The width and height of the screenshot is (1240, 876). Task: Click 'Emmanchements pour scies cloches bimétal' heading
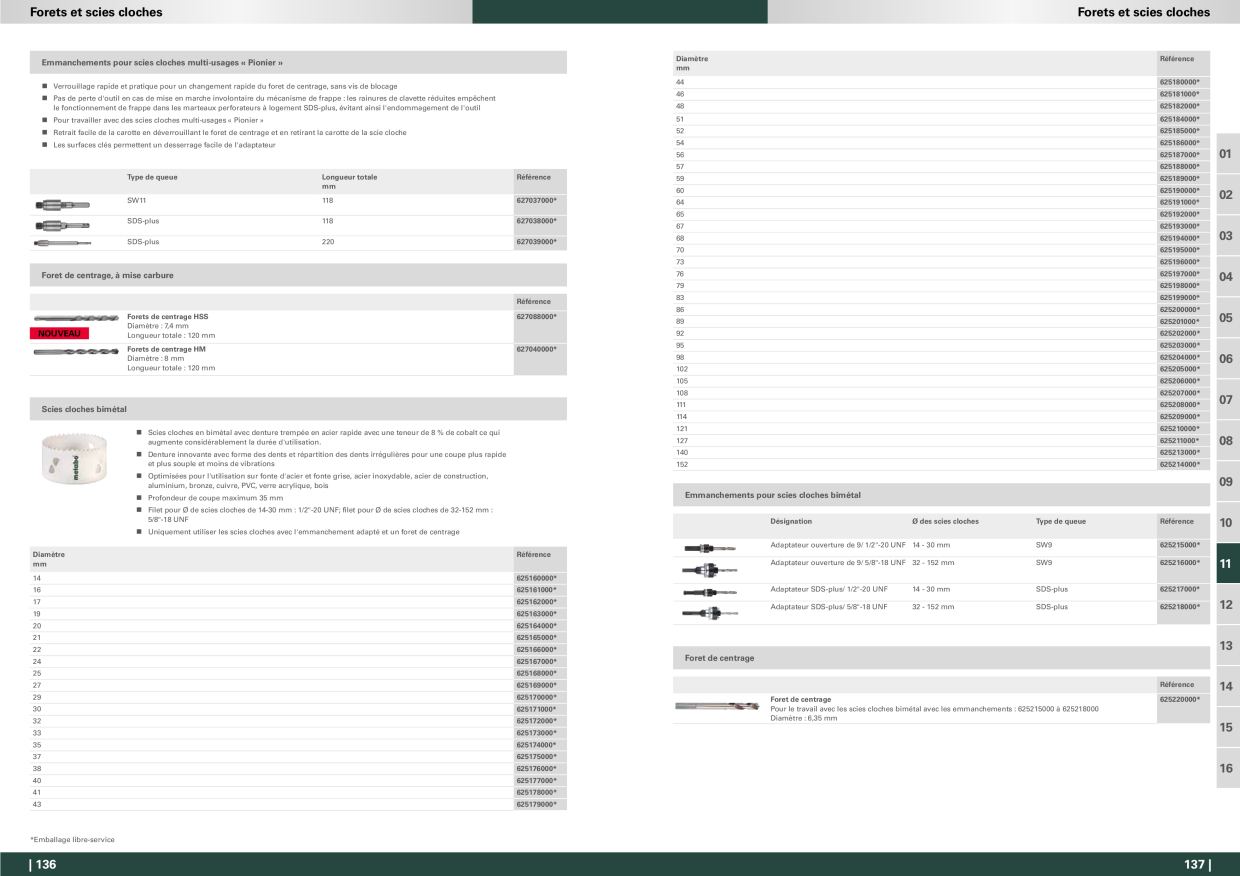772,495
